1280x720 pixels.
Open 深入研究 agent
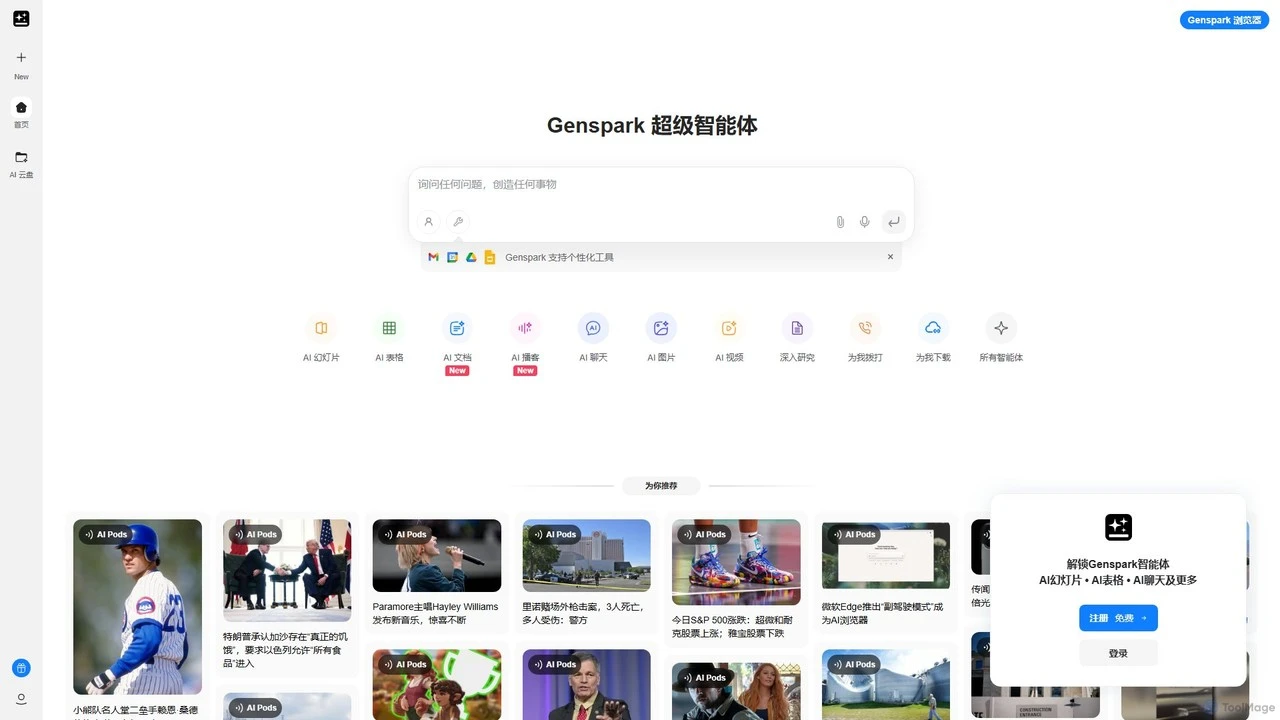click(797, 337)
